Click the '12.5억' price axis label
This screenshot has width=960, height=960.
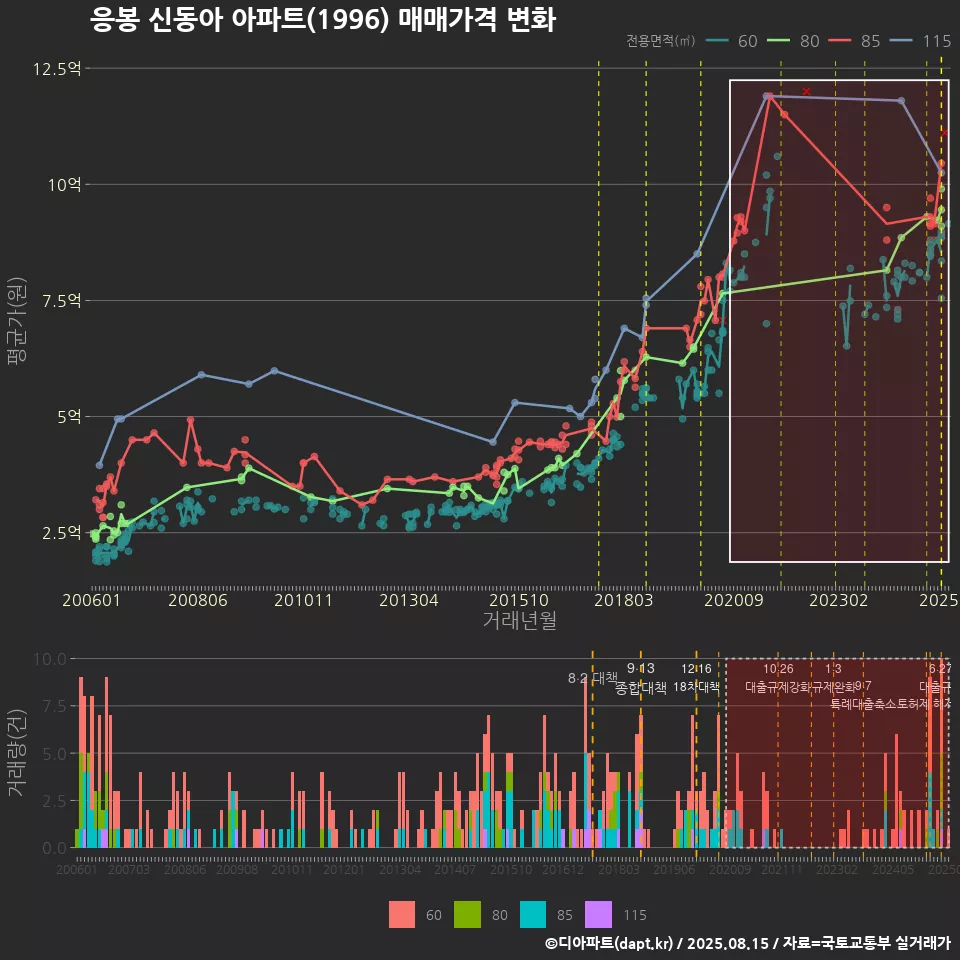tap(57, 69)
